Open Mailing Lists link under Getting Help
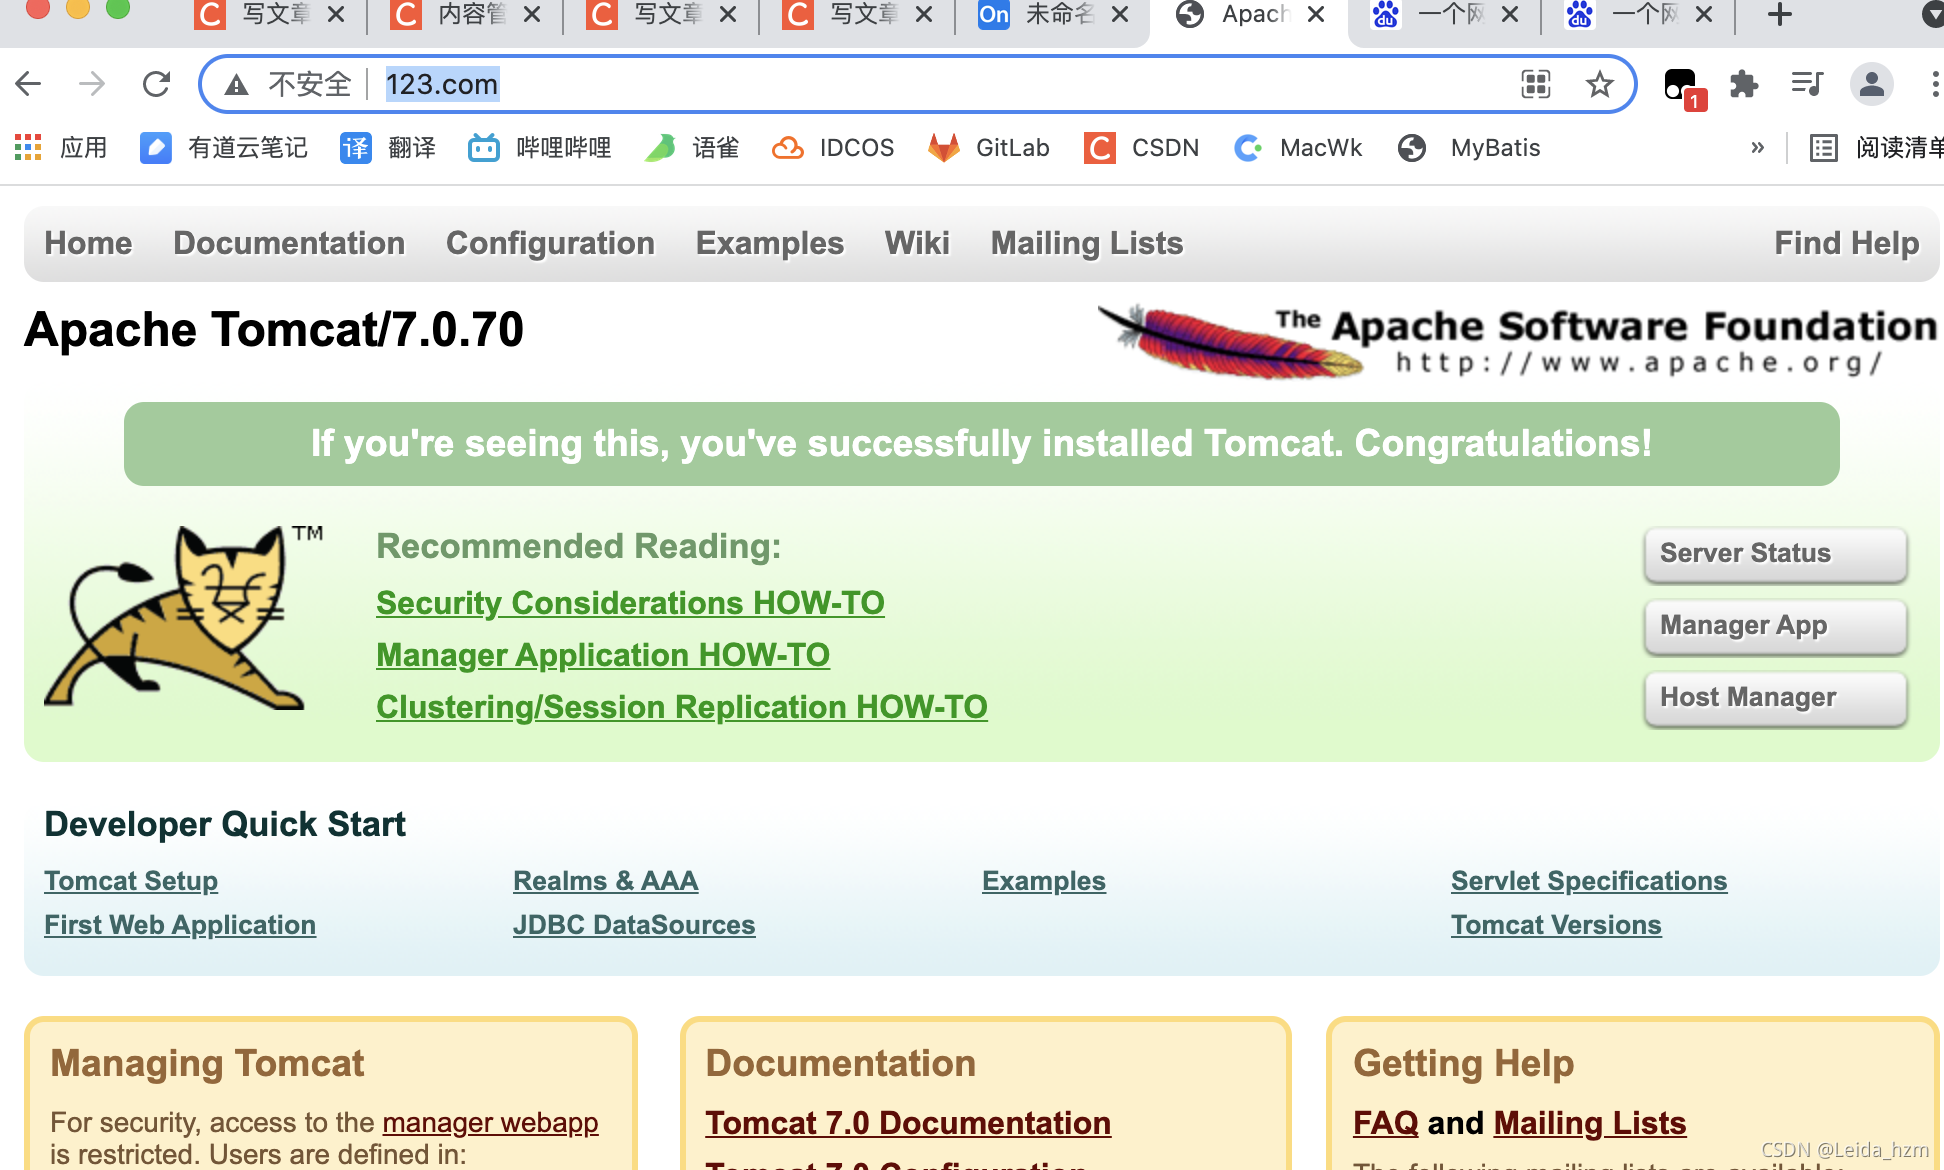The width and height of the screenshot is (1944, 1170). [1590, 1123]
